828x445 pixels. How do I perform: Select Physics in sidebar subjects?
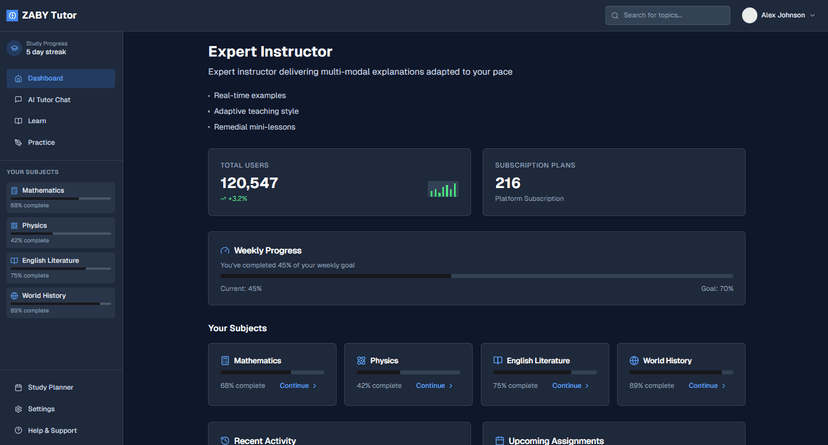click(61, 233)
